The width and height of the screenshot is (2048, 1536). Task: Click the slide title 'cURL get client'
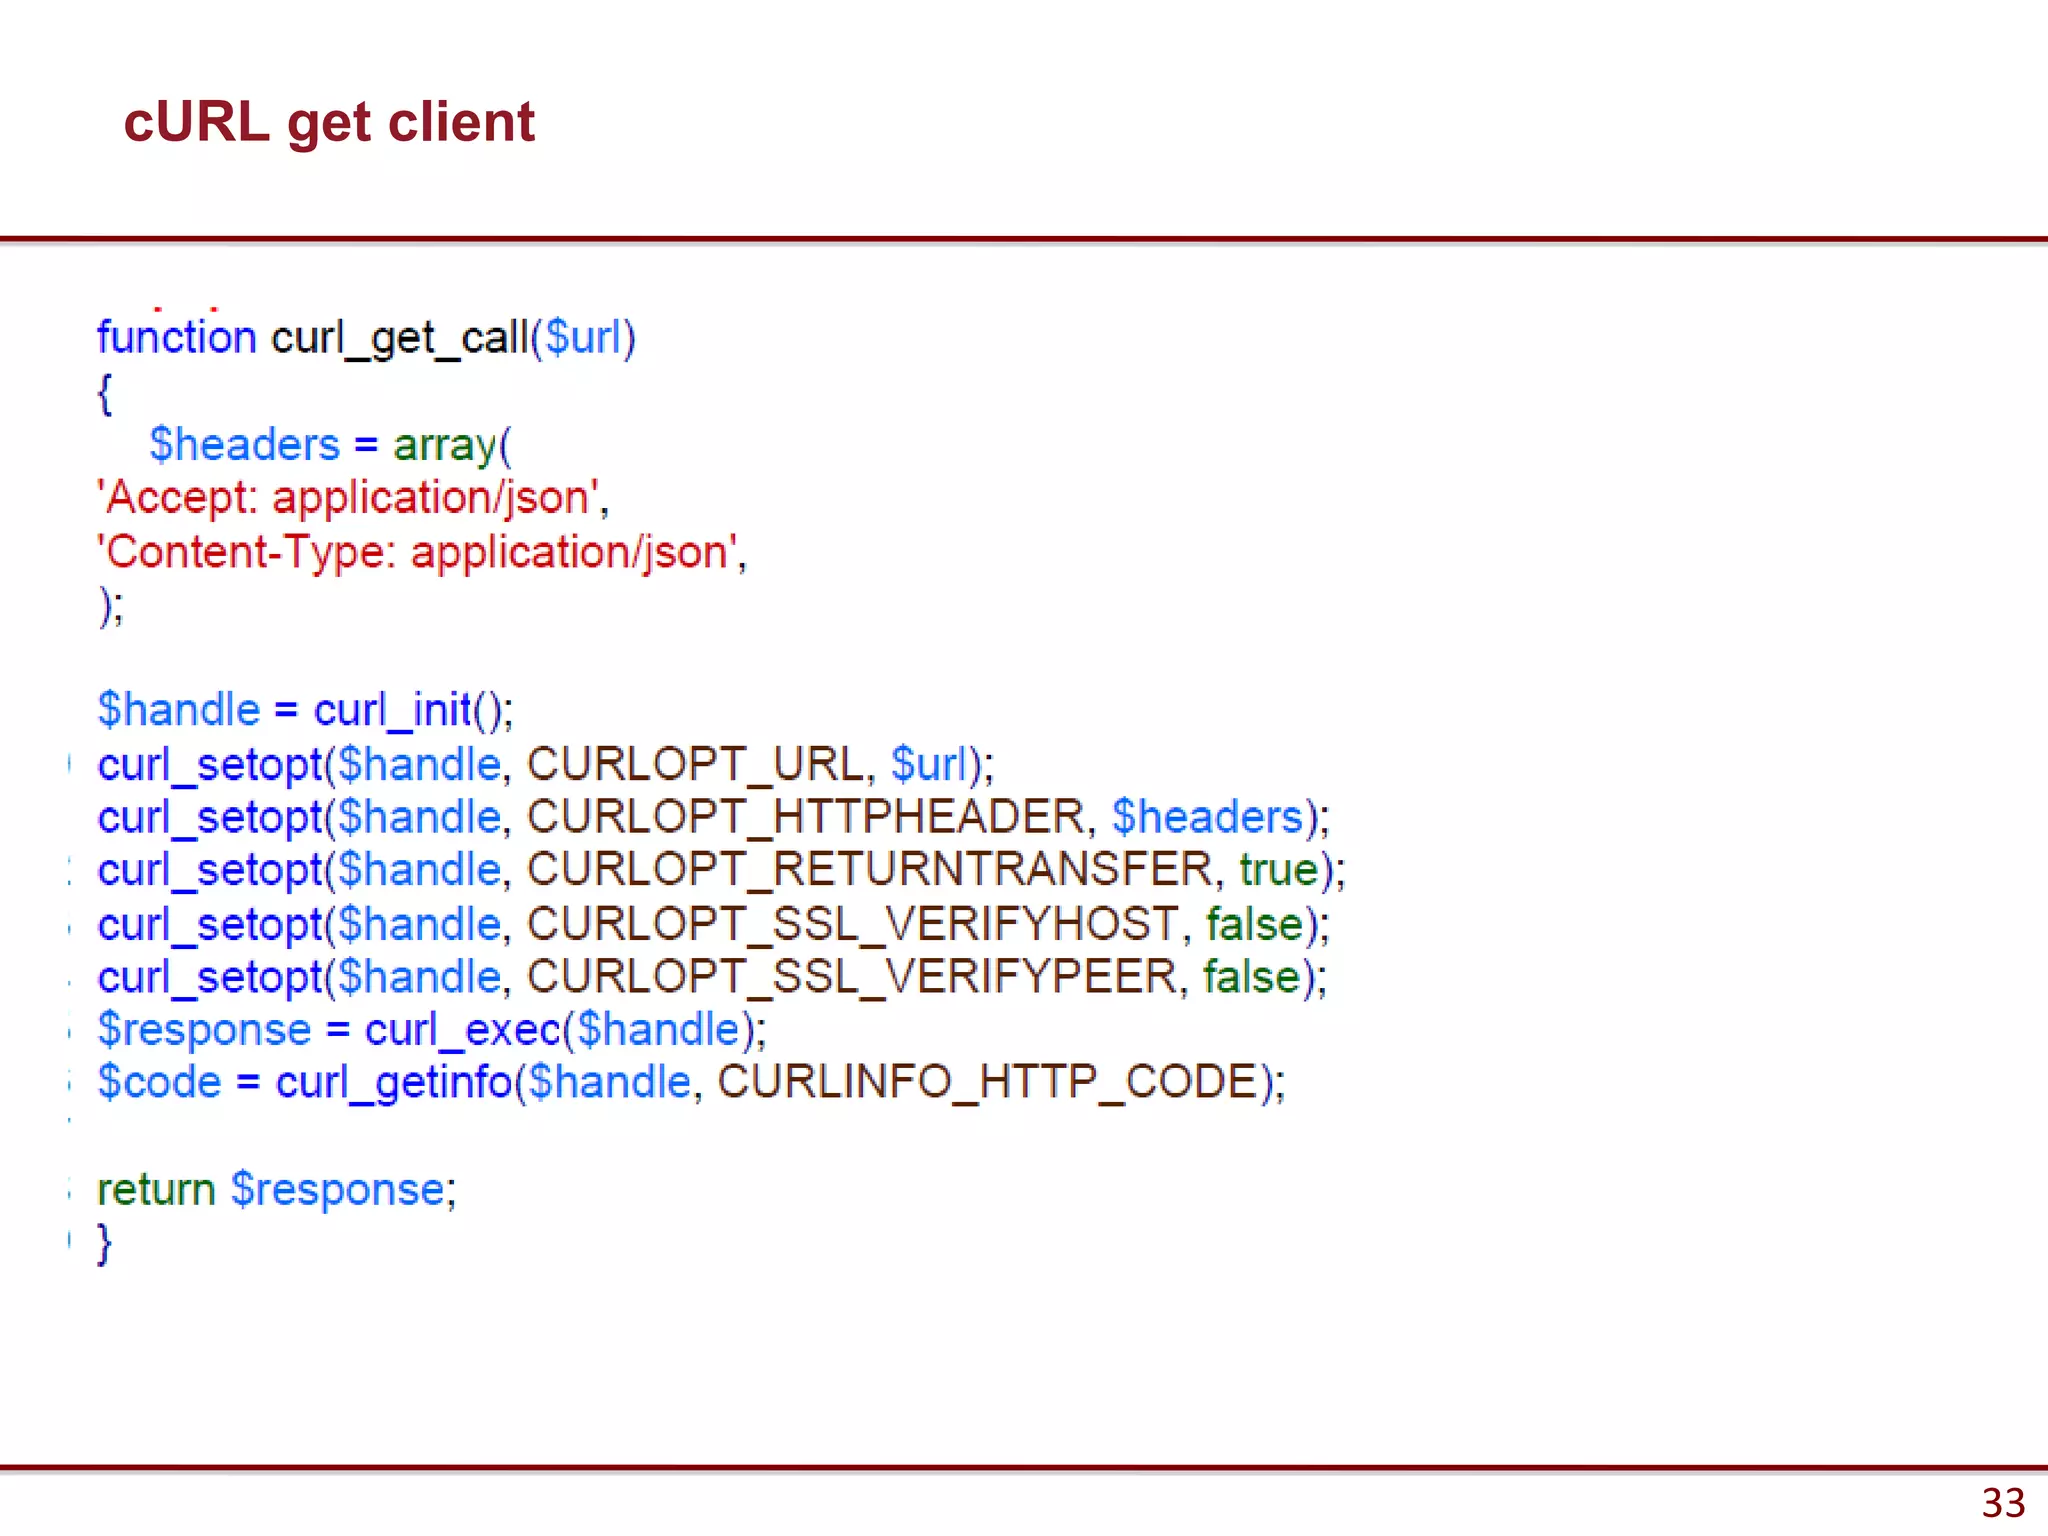pos(328,122)
